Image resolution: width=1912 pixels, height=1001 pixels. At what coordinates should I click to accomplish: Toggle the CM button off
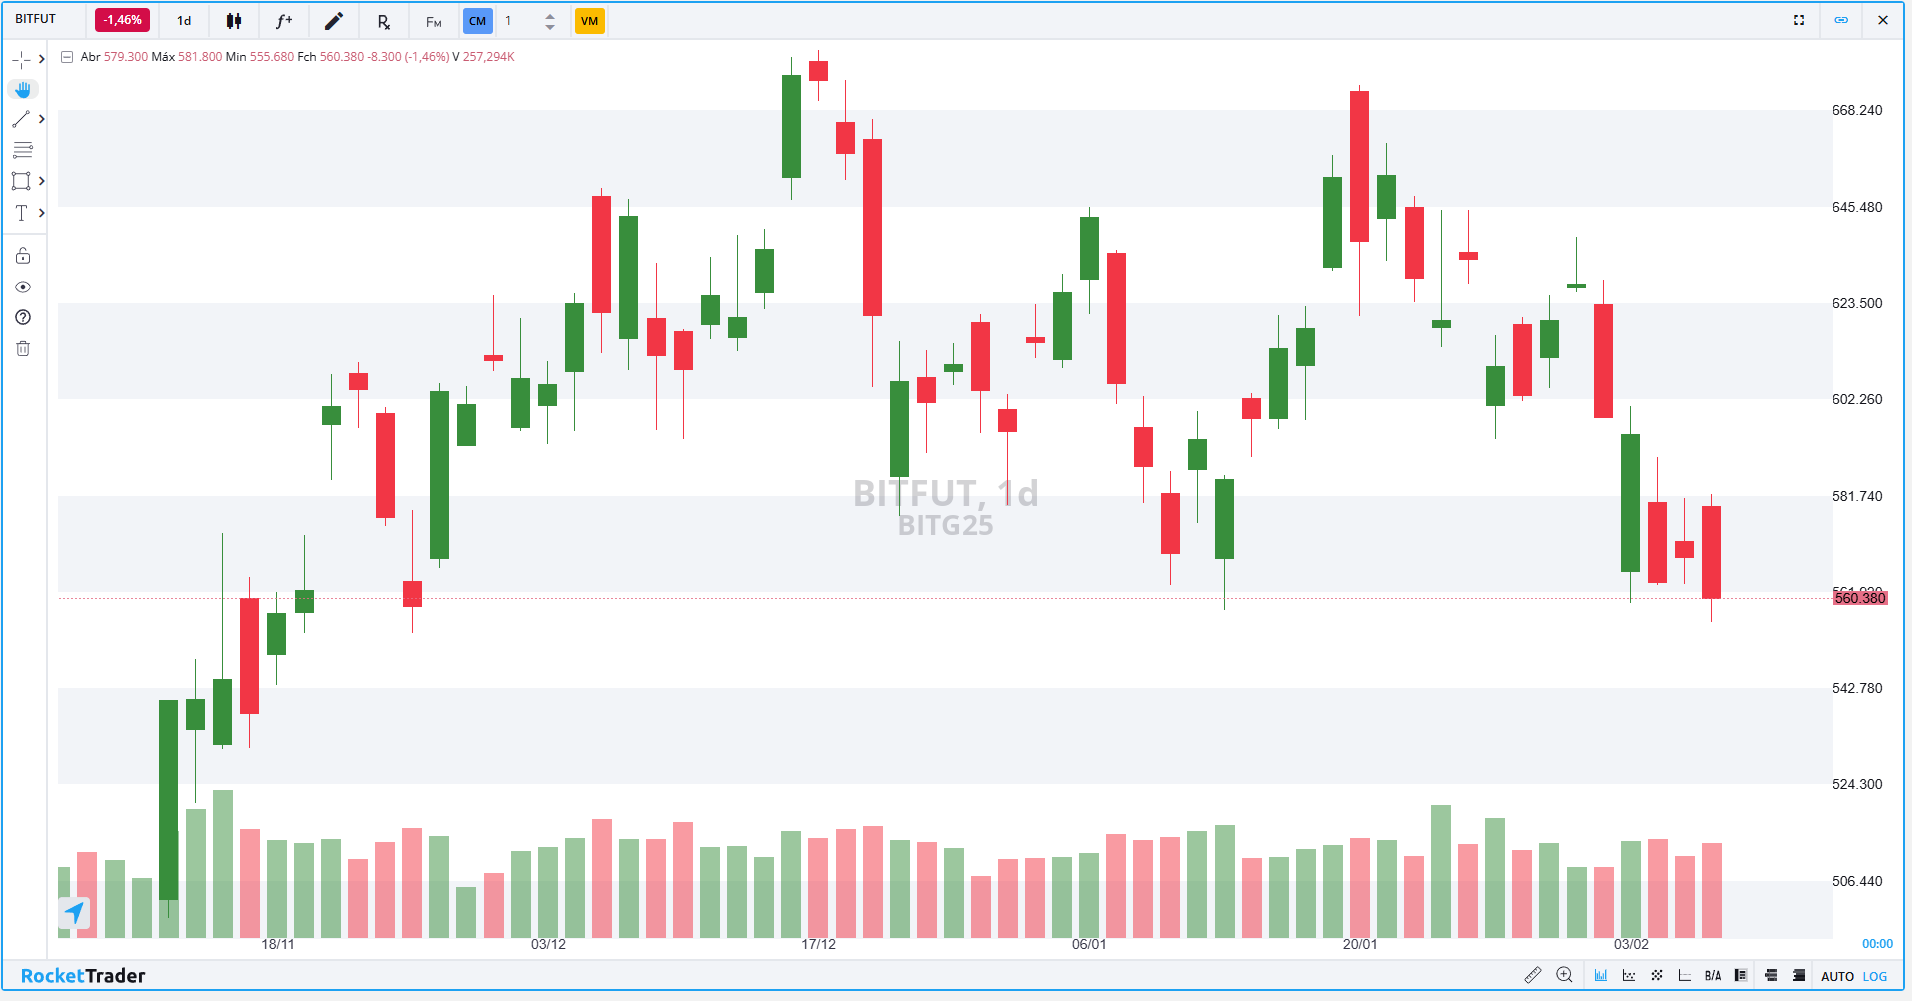(x=477, y=20)
